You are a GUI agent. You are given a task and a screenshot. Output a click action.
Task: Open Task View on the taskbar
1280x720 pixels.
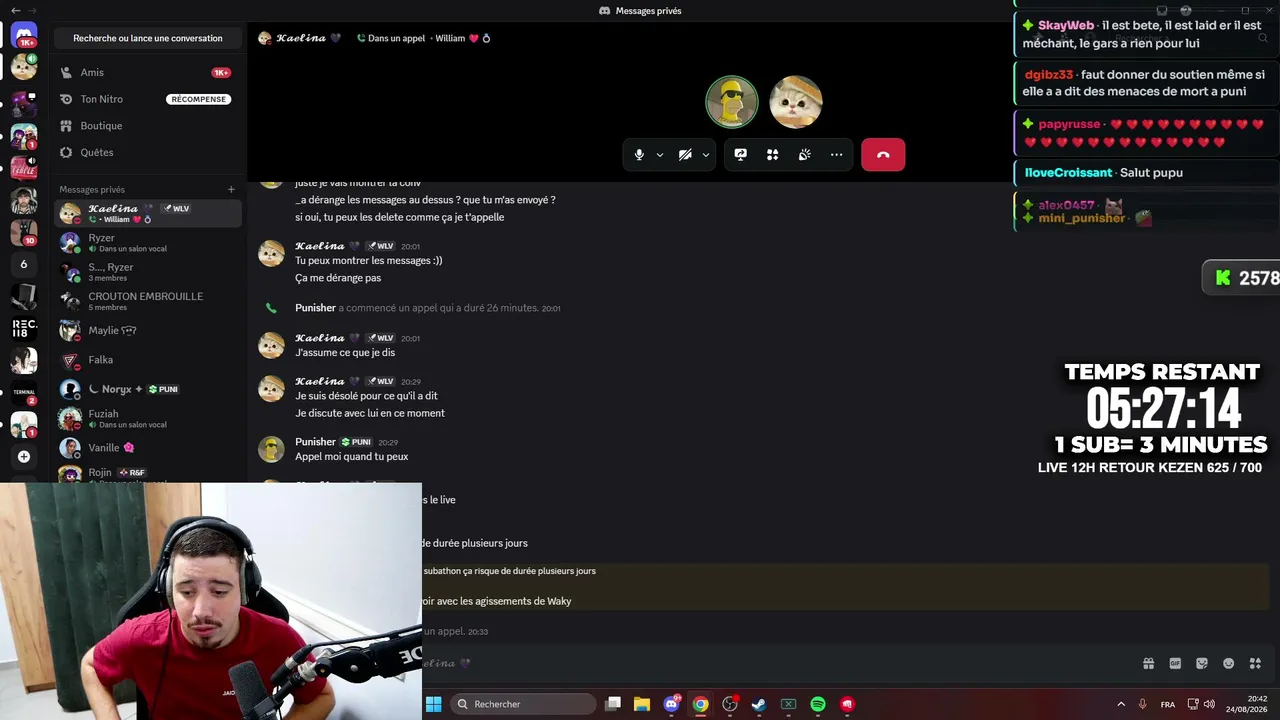pyautogui.click(x=613, y=704)
